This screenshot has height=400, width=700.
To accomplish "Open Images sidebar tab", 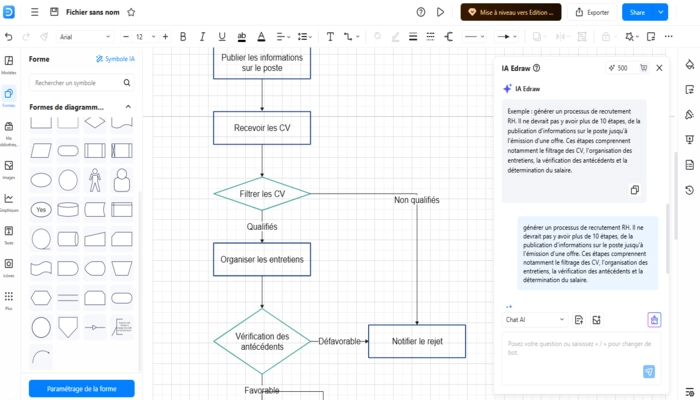I will coord(8,170).
